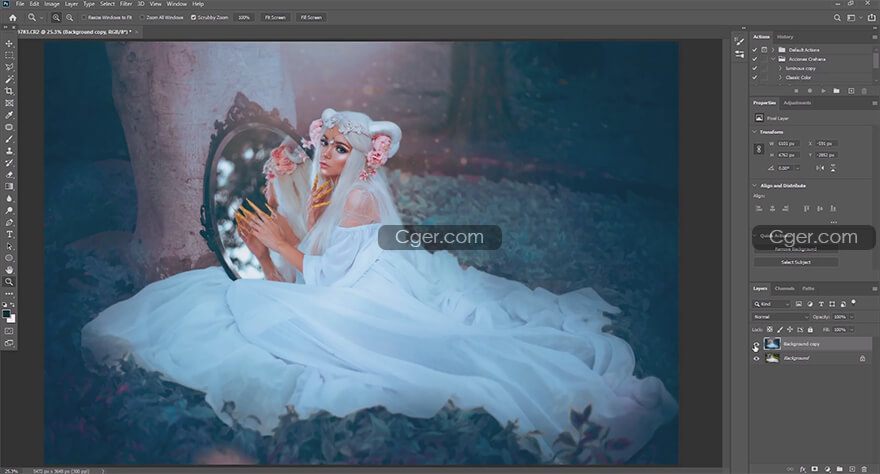Choose the Zoom In magnifier mode
The height and width of the screenshot is (474, 880).
coord(56,17)
